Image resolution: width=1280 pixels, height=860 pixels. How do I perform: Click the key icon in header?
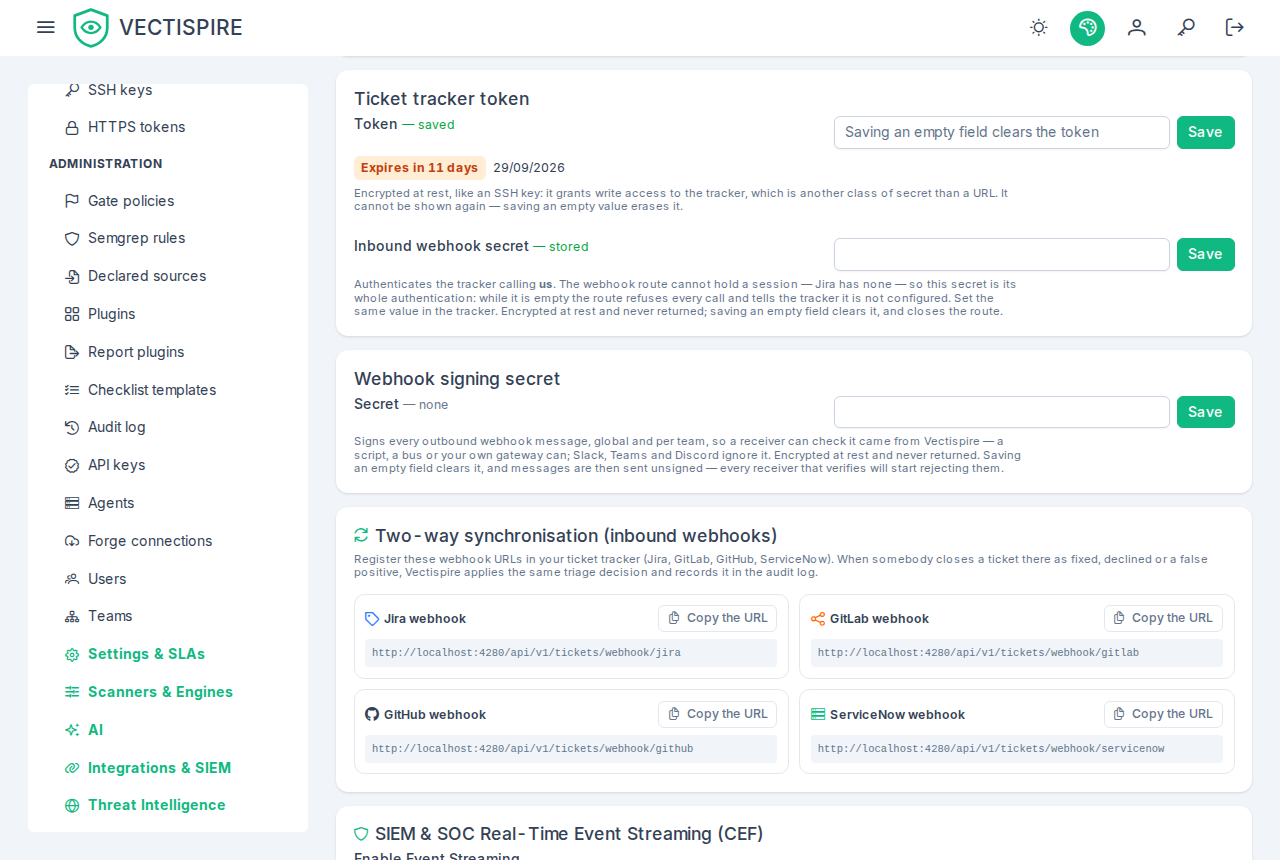click(x=1186, y=27)
